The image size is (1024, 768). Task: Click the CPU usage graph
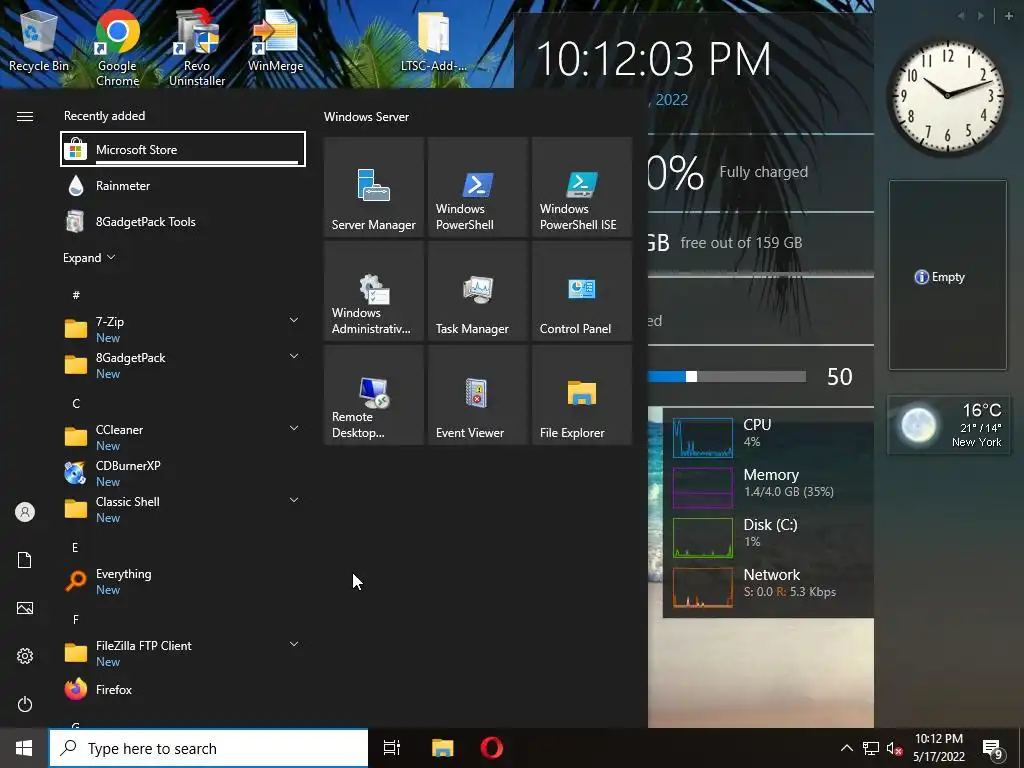703,438
